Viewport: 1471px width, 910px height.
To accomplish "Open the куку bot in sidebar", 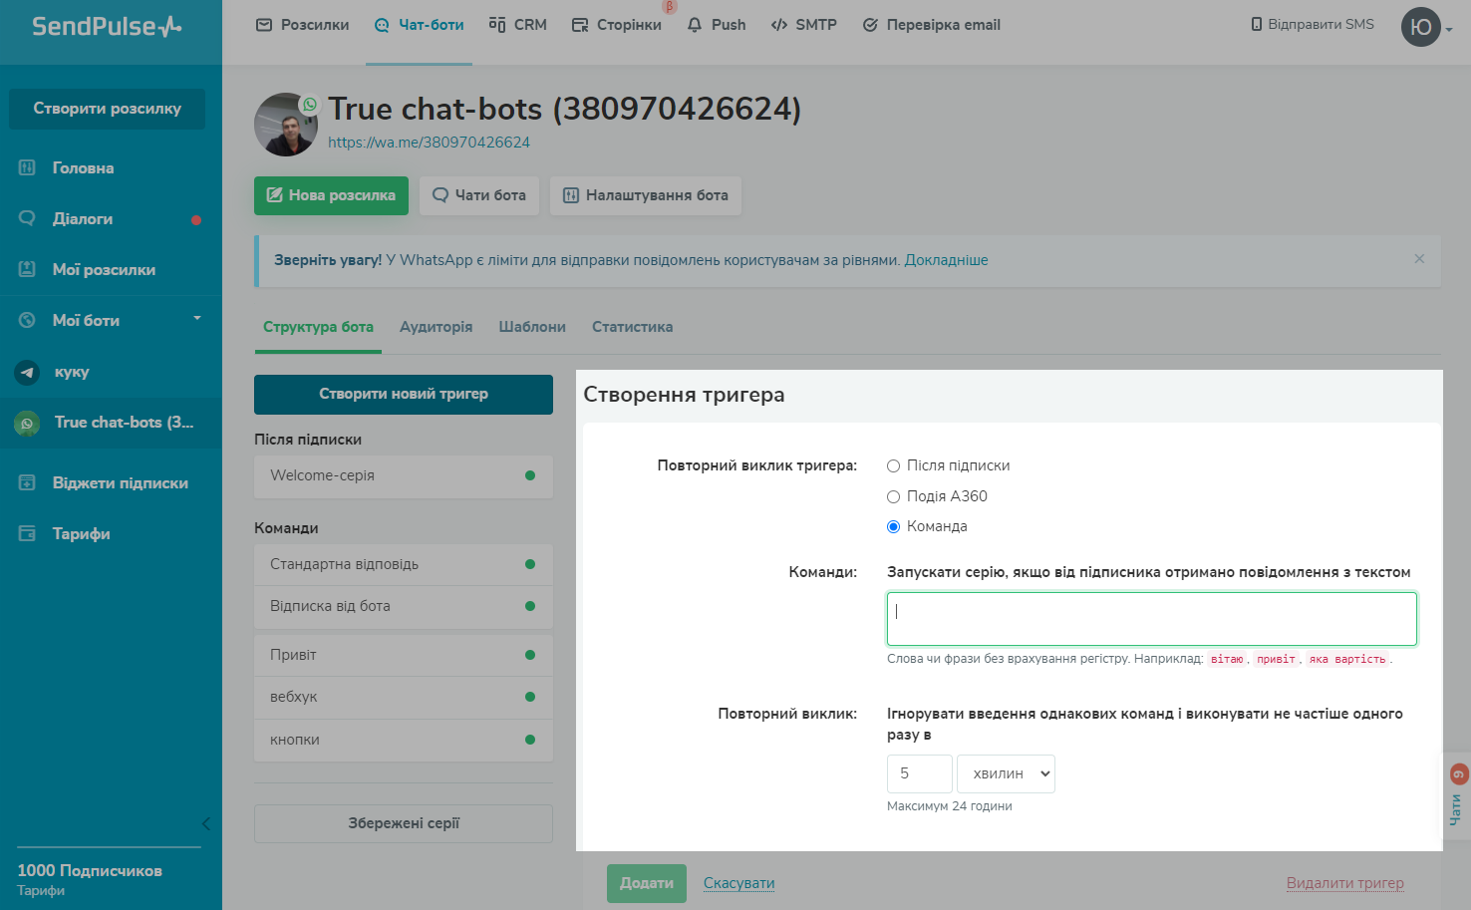I will [x=110, y=372].
